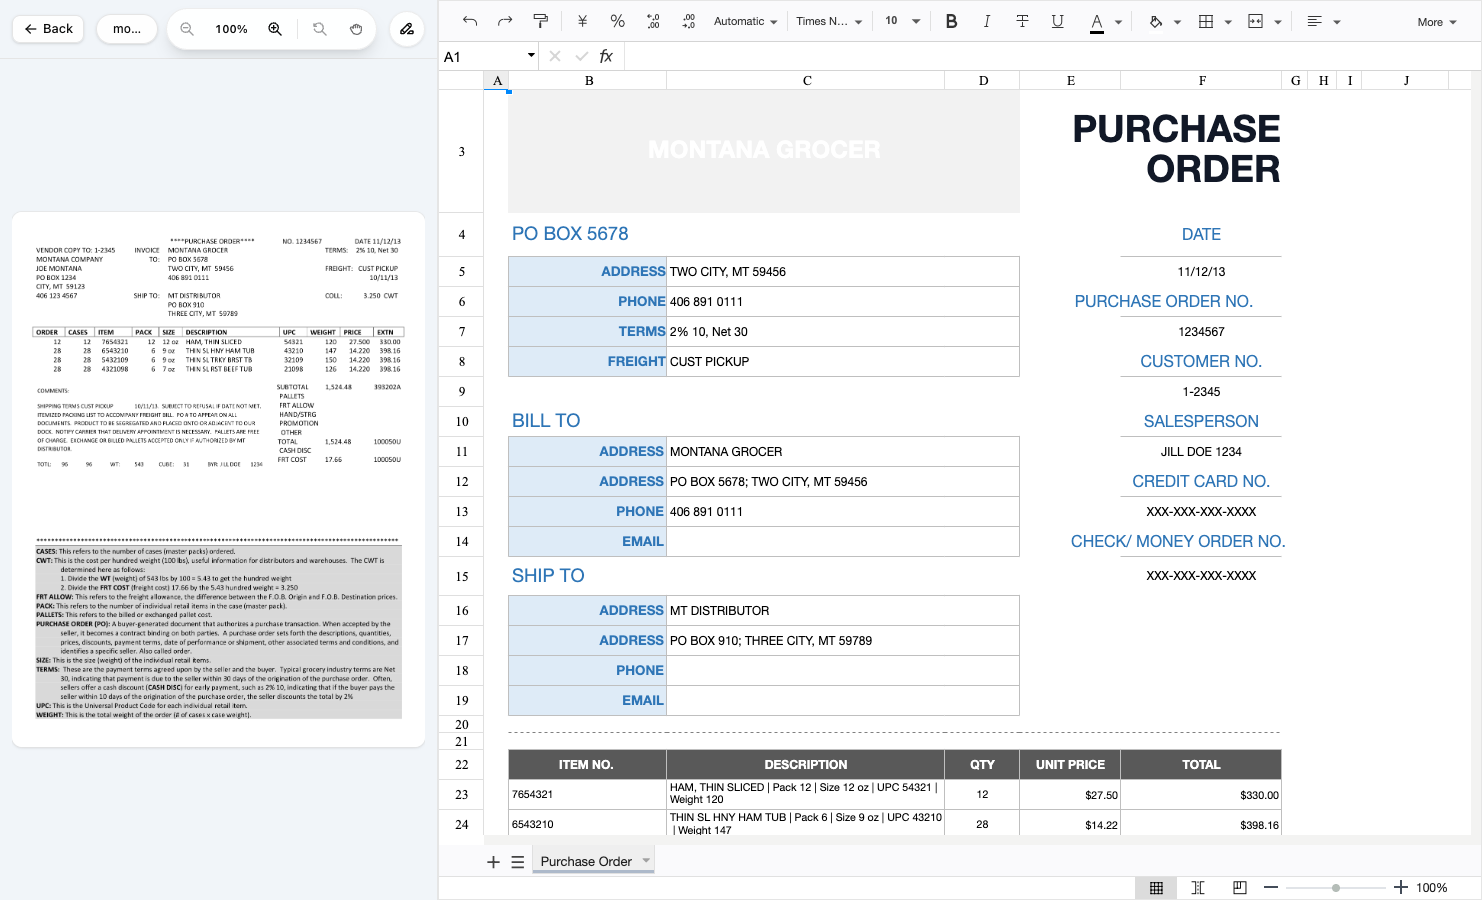1482x900 pixels.
Task: Open font color dropdown arrow
Action: (x=1118, y=22)
